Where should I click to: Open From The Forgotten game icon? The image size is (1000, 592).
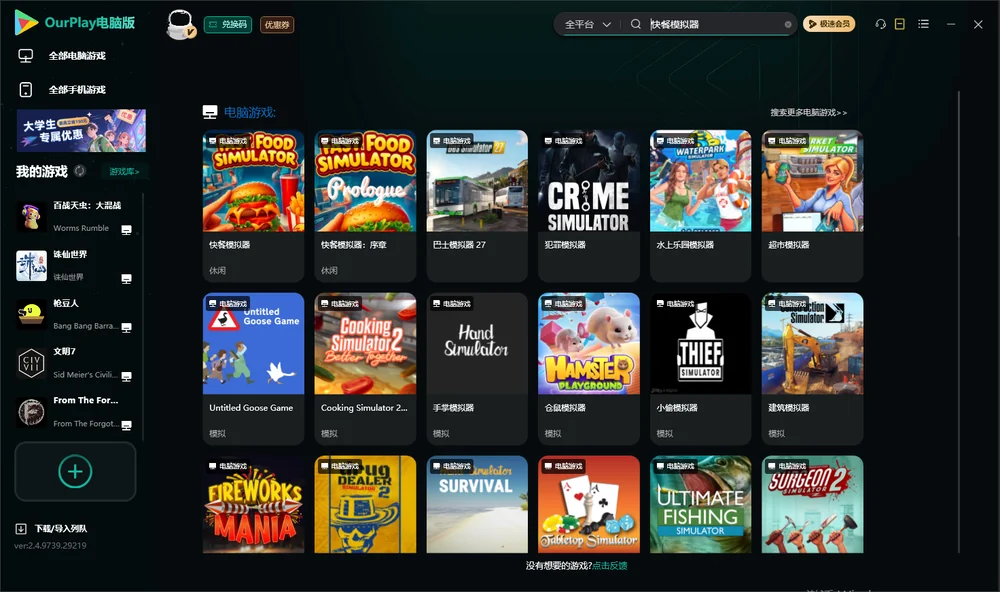coord(31,412)
